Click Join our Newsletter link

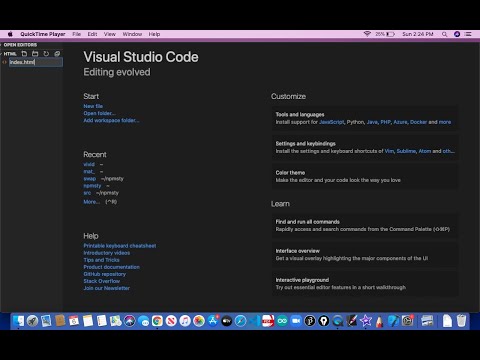107,288
